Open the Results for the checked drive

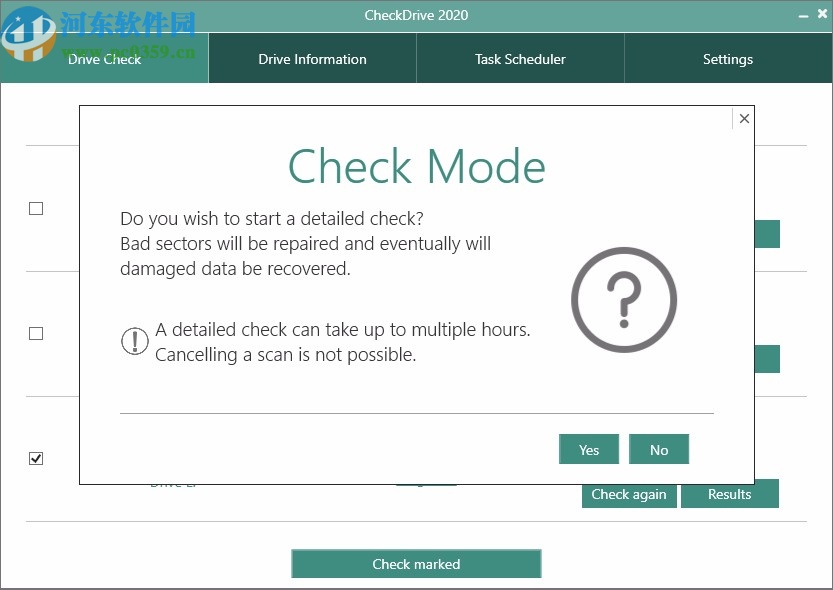click(729, 494)
